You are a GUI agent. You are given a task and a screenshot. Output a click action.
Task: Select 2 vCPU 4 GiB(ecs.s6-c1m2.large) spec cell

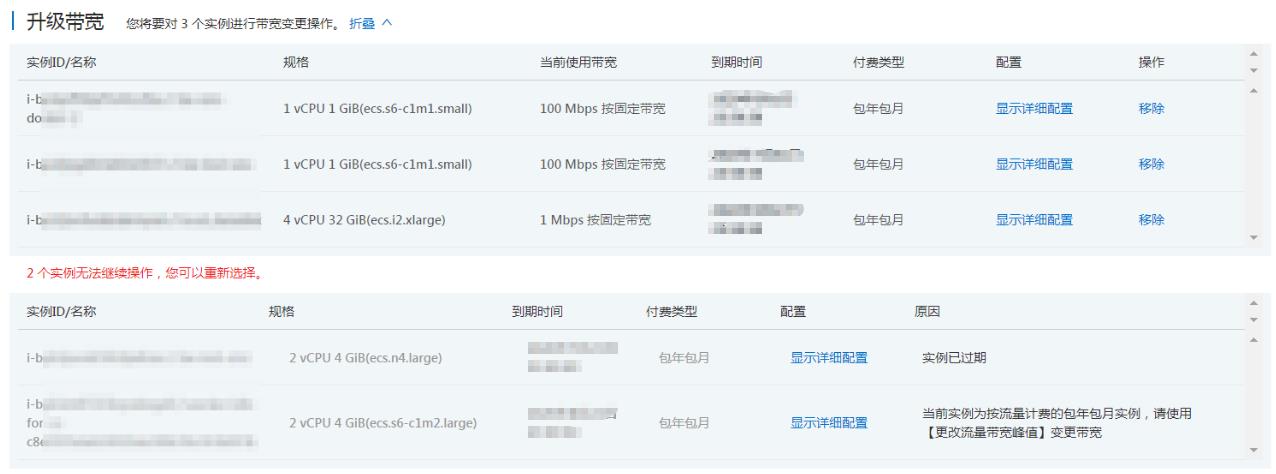click(382, 423)
